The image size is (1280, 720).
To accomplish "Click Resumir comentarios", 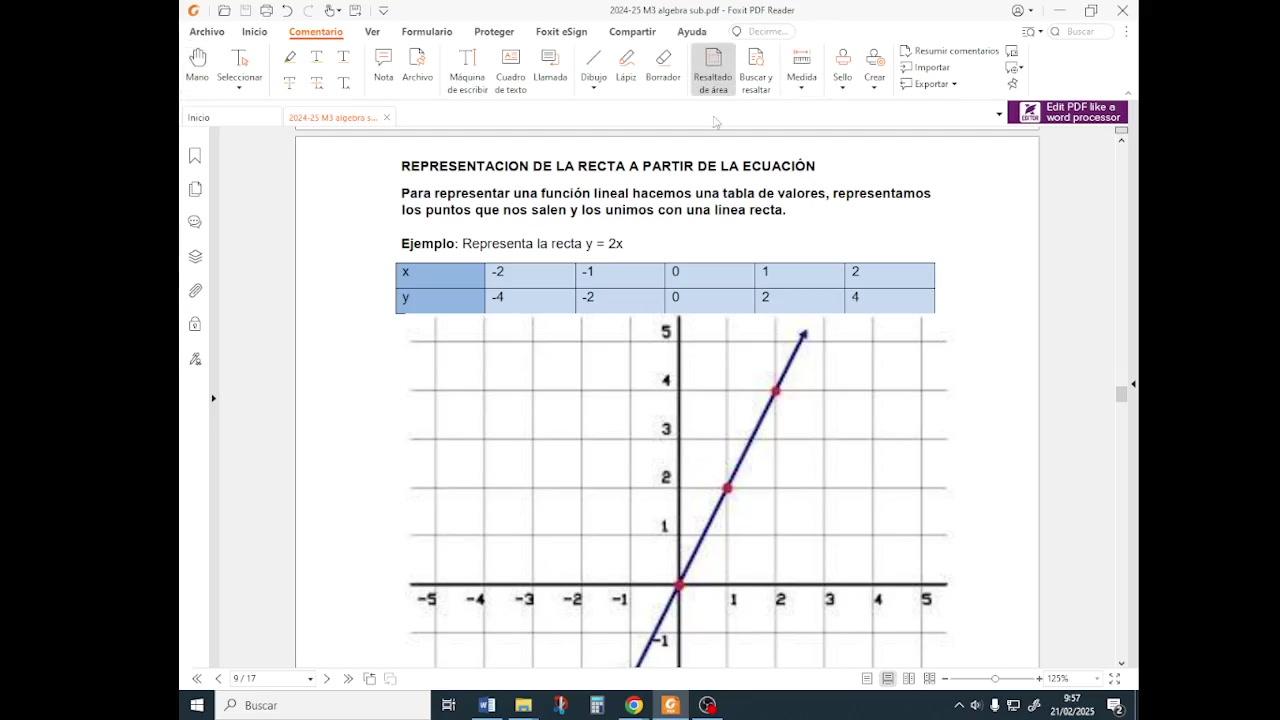I will click(949, 51).
